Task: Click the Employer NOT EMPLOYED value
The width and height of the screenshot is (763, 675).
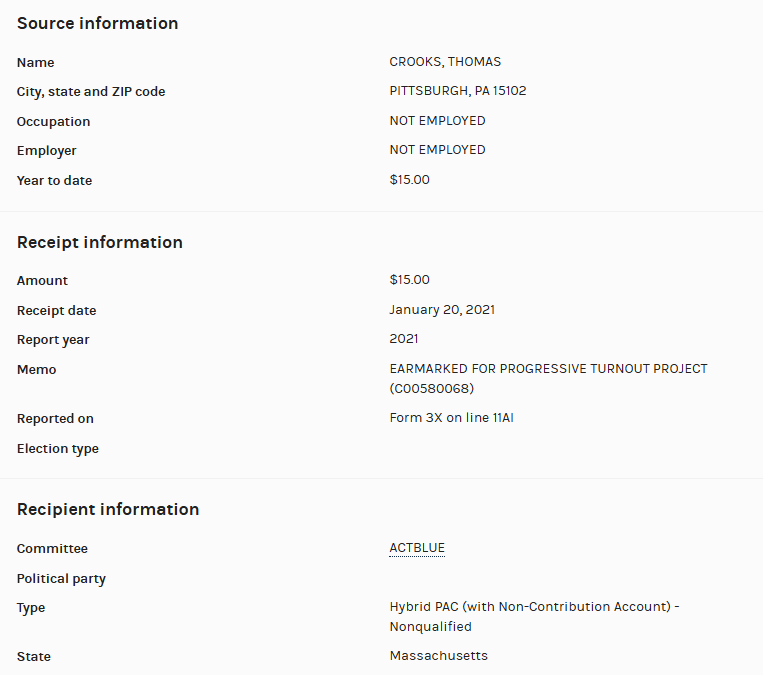Action: [437, 150]
